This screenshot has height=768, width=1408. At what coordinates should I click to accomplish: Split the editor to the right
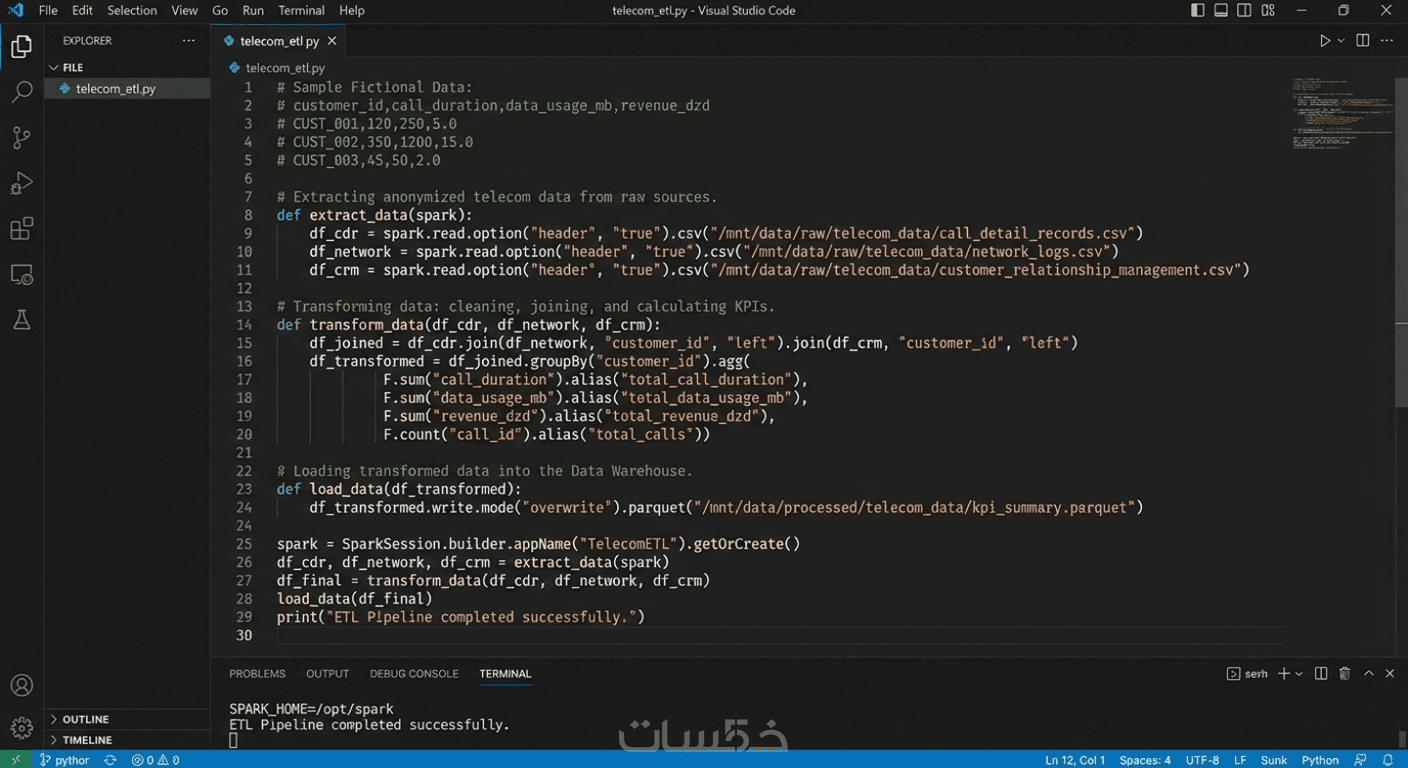coord(1363,41)
